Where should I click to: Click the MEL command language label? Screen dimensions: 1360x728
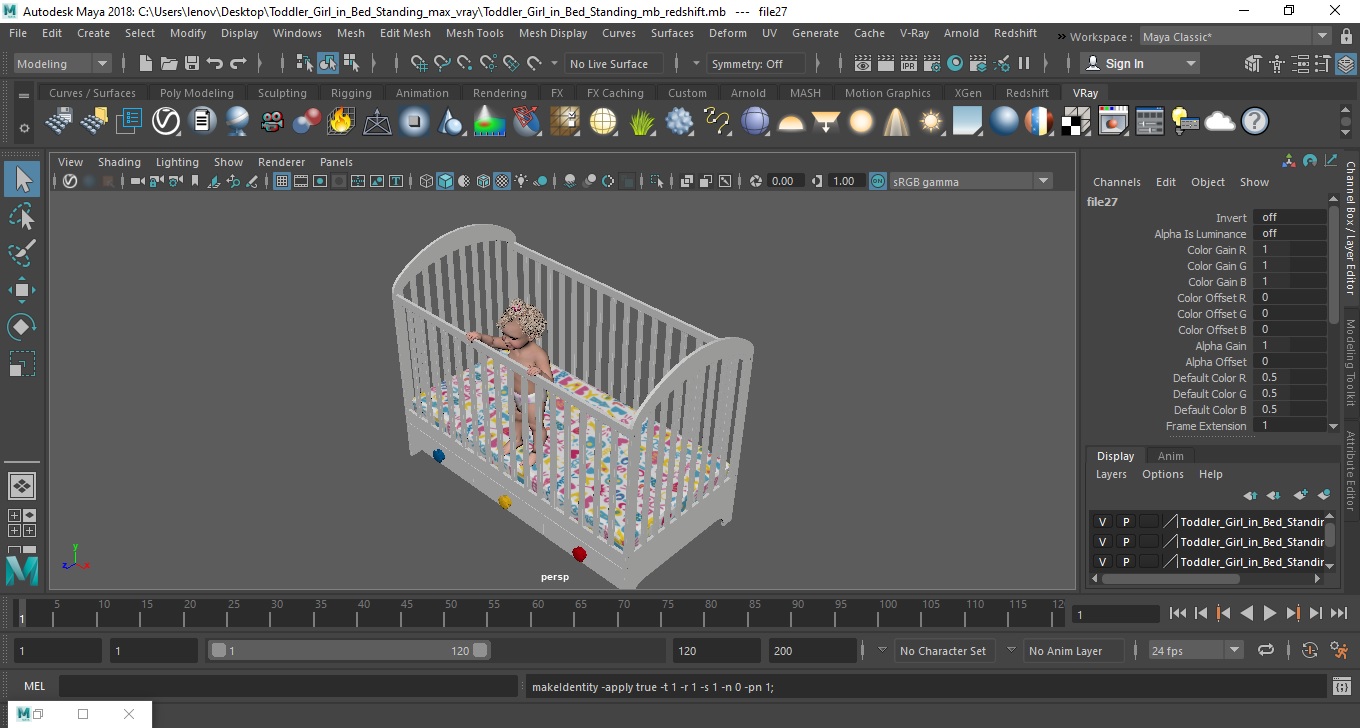[34, 686]
